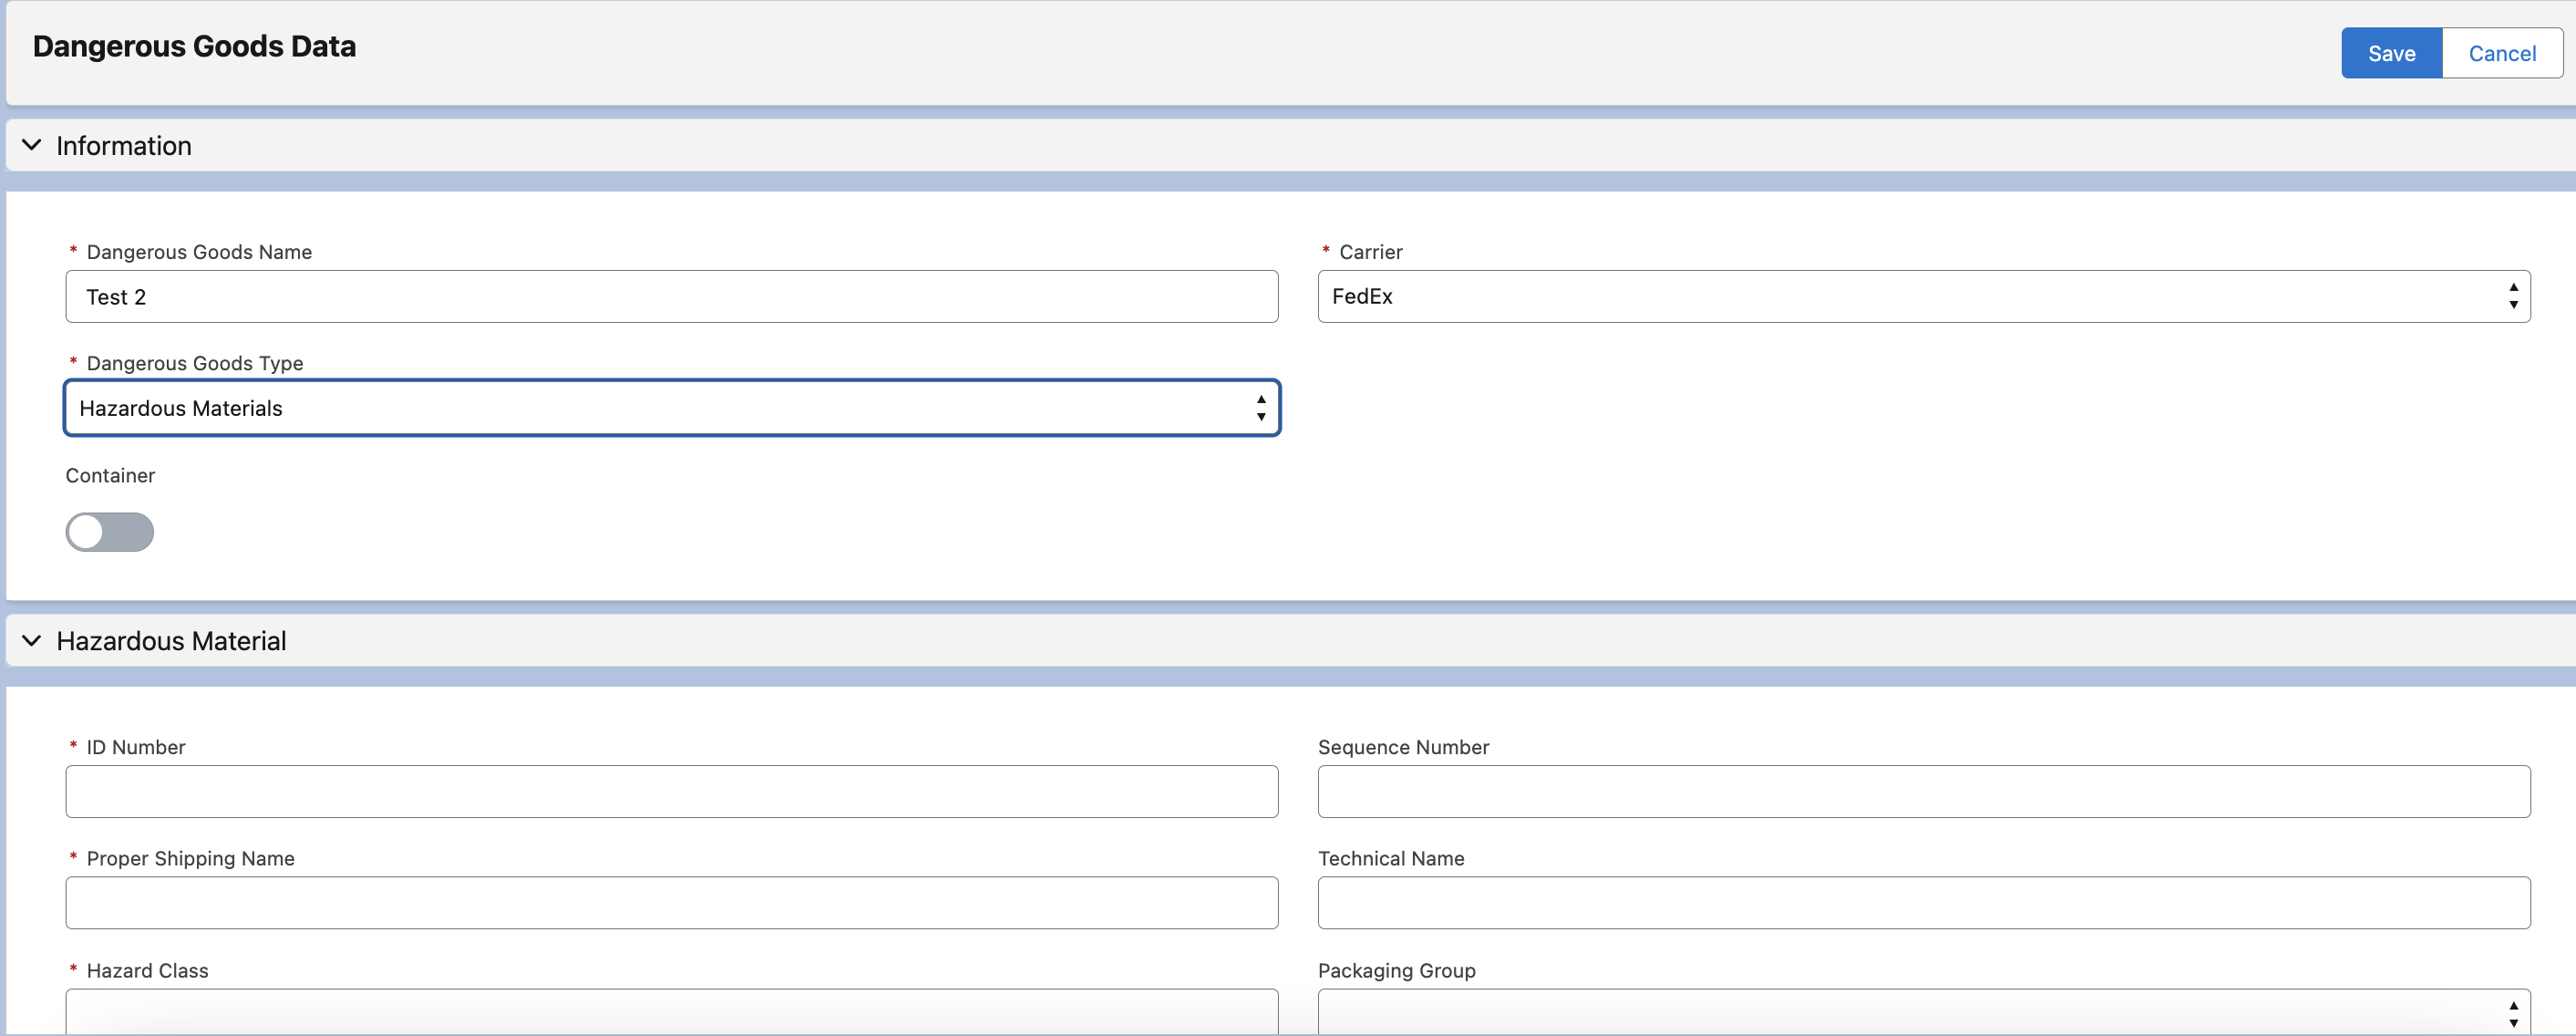The width and height of the screenshot is (2576, 1036).
Task: Click into the Proper Shipping Name field
Action: 670,902
